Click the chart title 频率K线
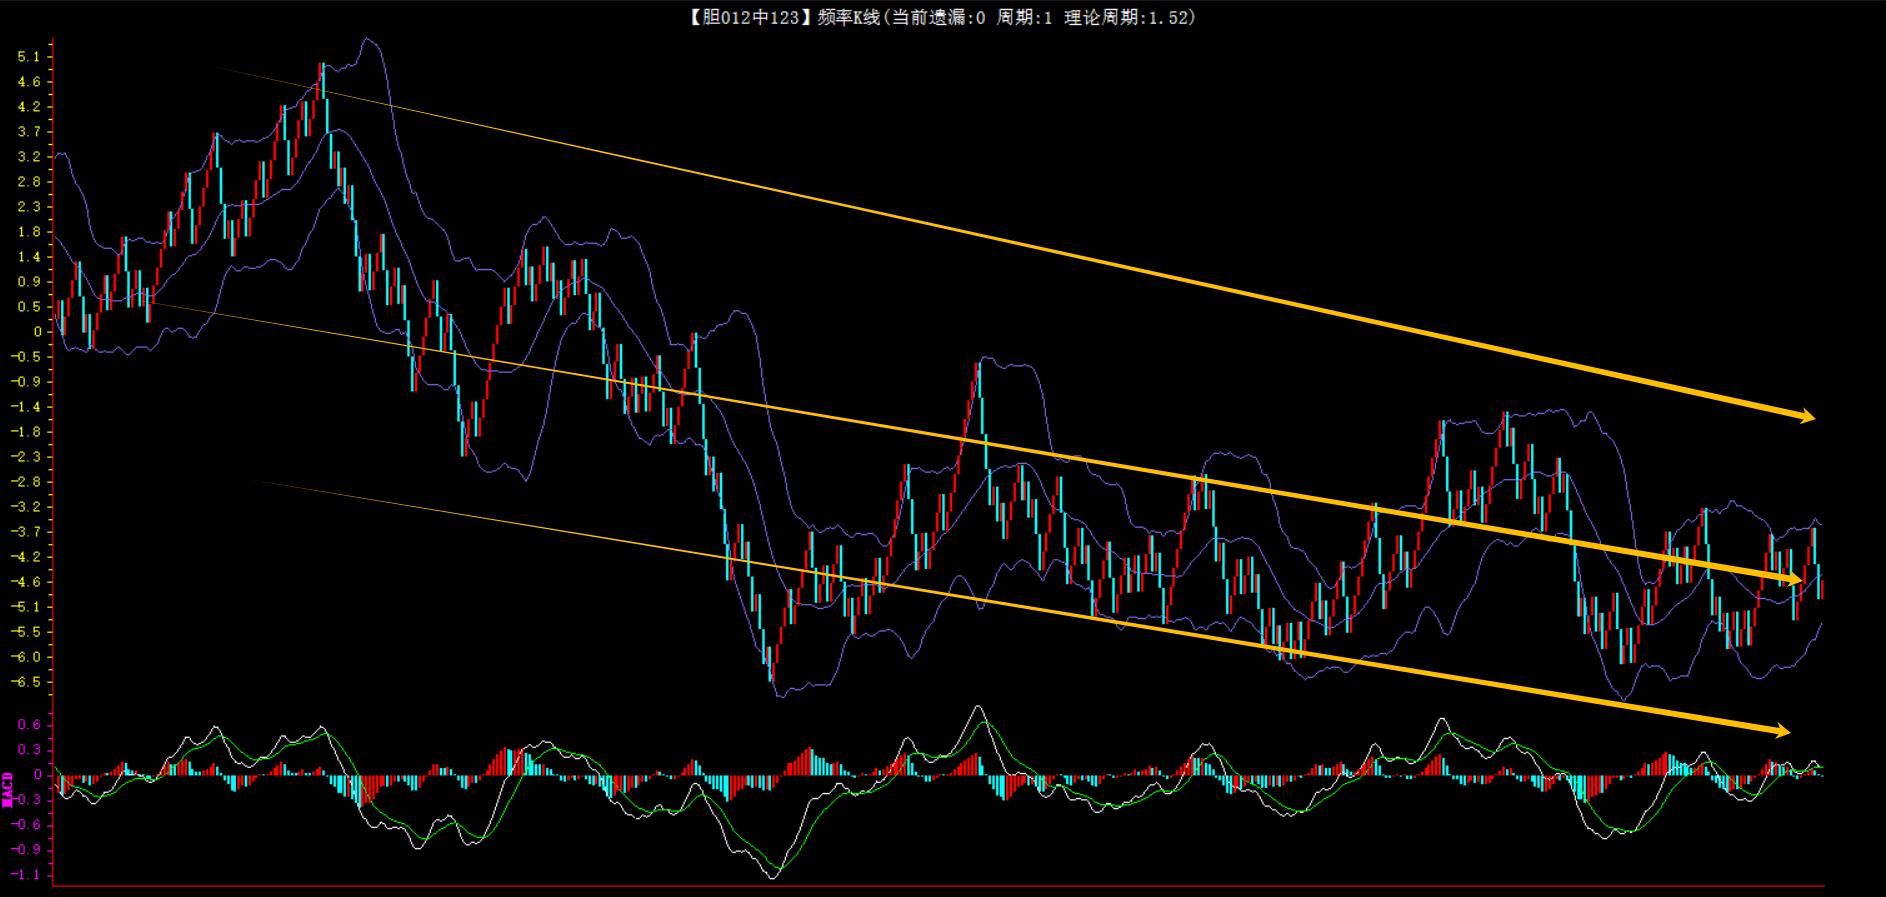1886x897 pixels. [848, 17]
